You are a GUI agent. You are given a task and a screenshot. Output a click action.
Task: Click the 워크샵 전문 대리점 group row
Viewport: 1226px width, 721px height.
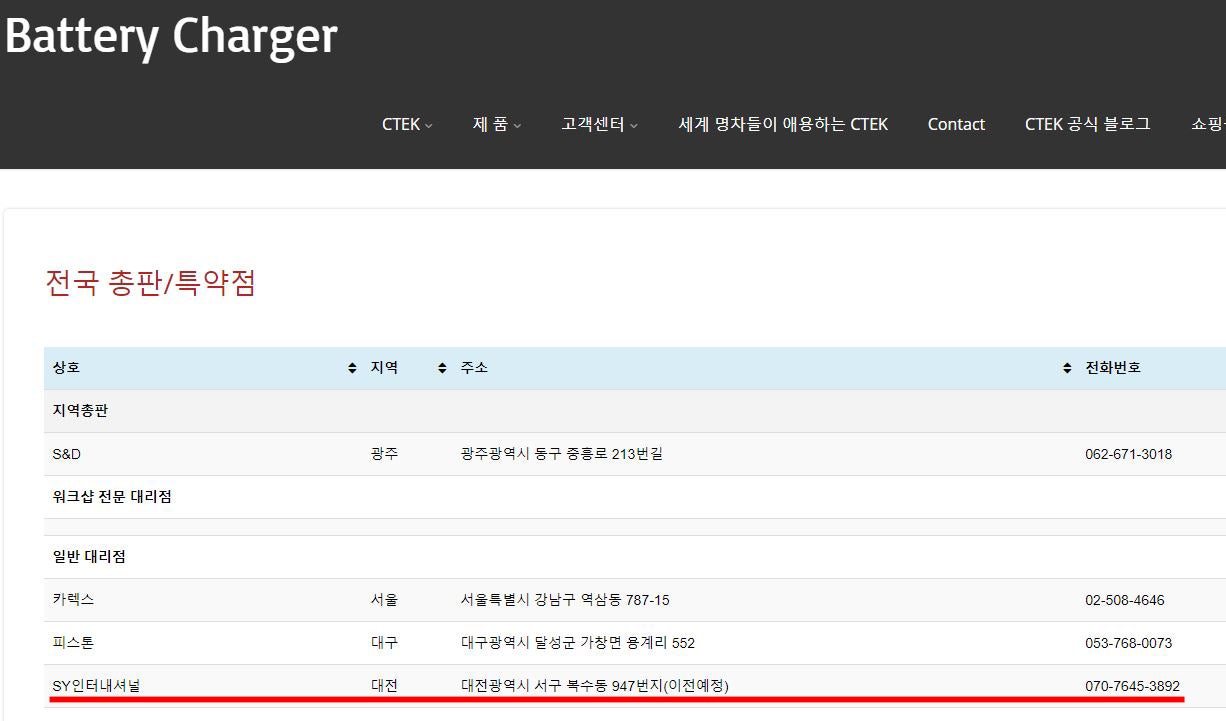tap(635, 497)
